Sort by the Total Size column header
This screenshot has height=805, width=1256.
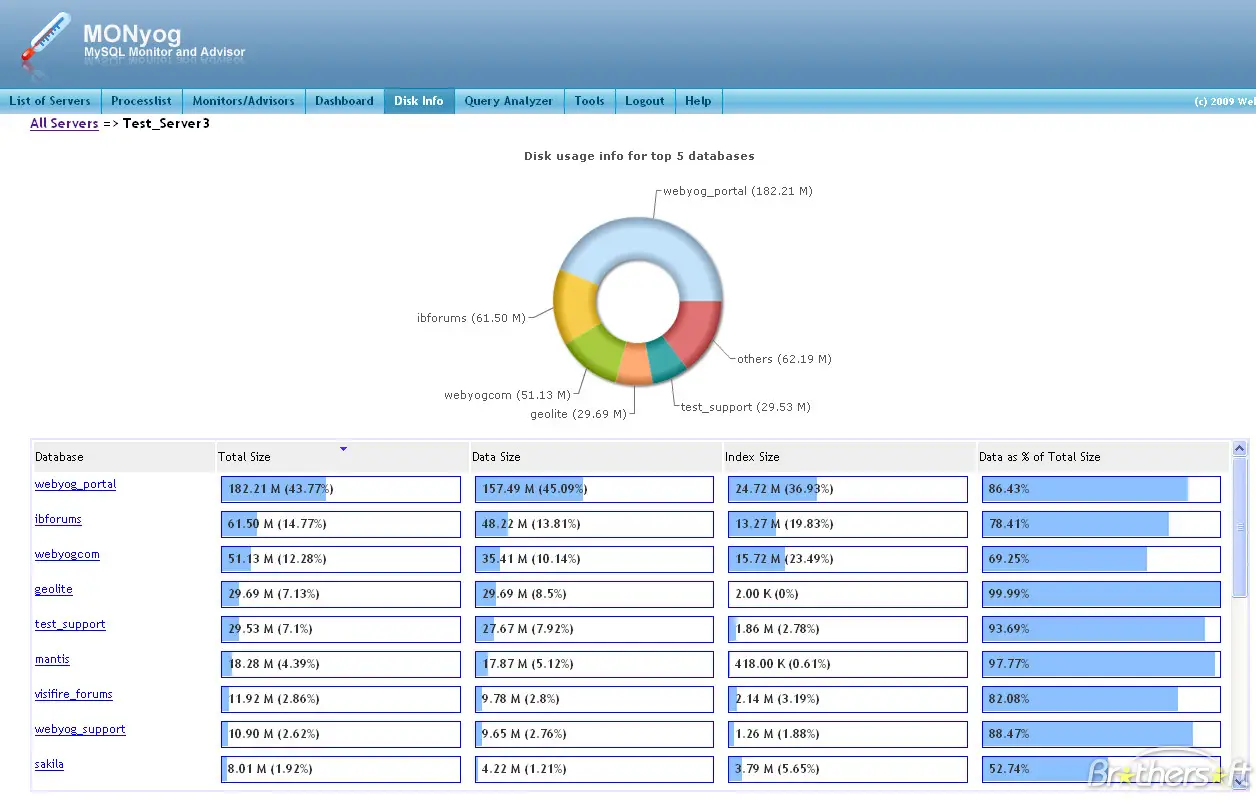342,457
